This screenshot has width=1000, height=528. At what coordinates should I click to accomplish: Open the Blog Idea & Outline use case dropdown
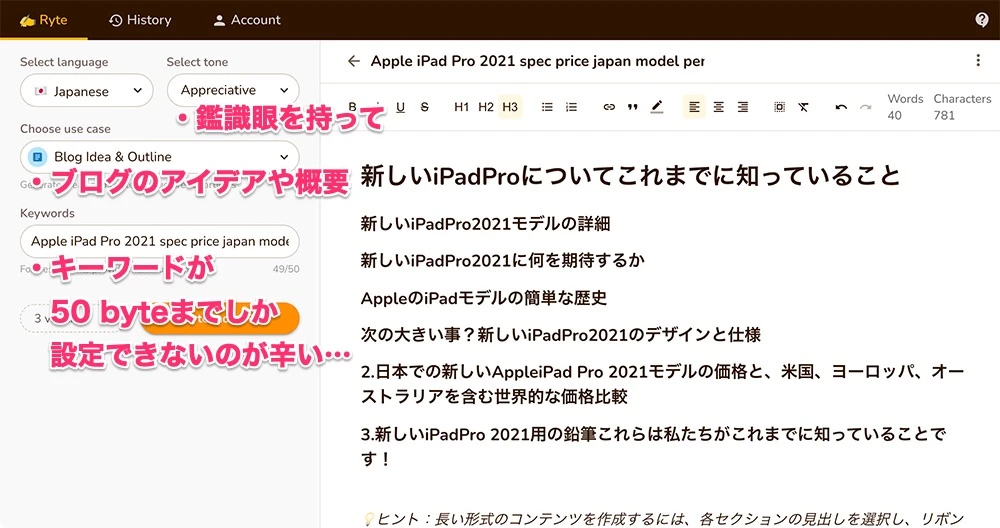point(160,157)
